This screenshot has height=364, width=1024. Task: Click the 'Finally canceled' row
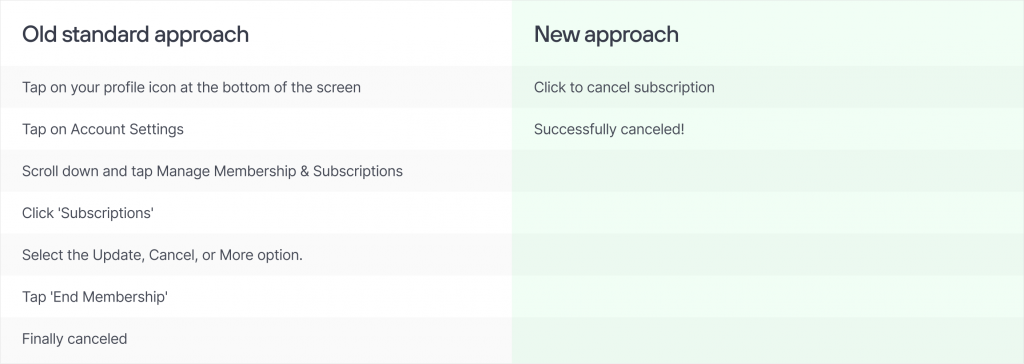click(256, 338)
